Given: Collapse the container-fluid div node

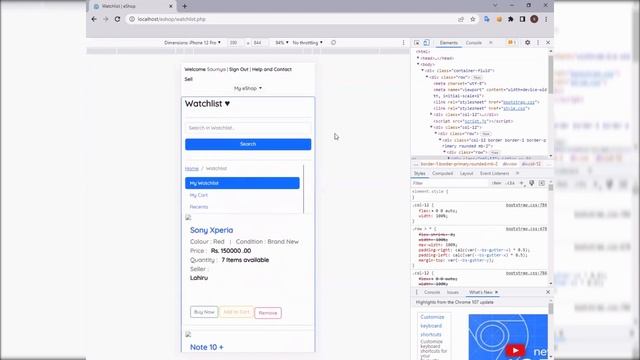Looking at the screenshot, I should tap(422, 71).
